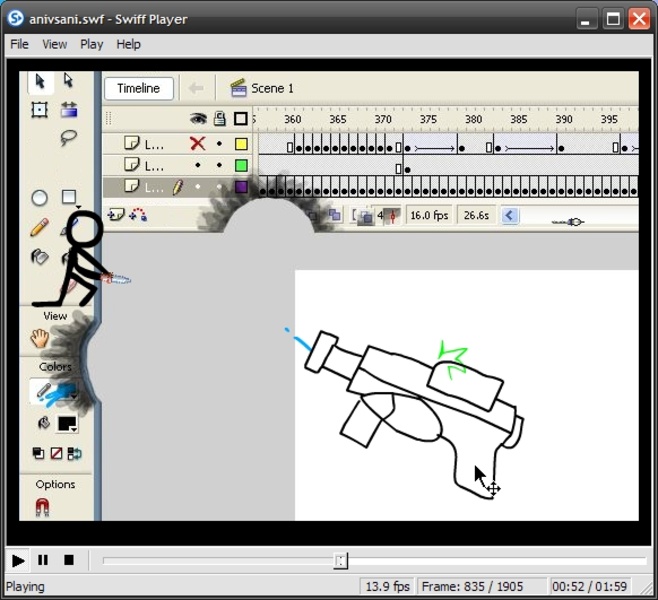Click the Timeline button
The height and width of the screenshot is (600, 658).
[x=138, y=88]
